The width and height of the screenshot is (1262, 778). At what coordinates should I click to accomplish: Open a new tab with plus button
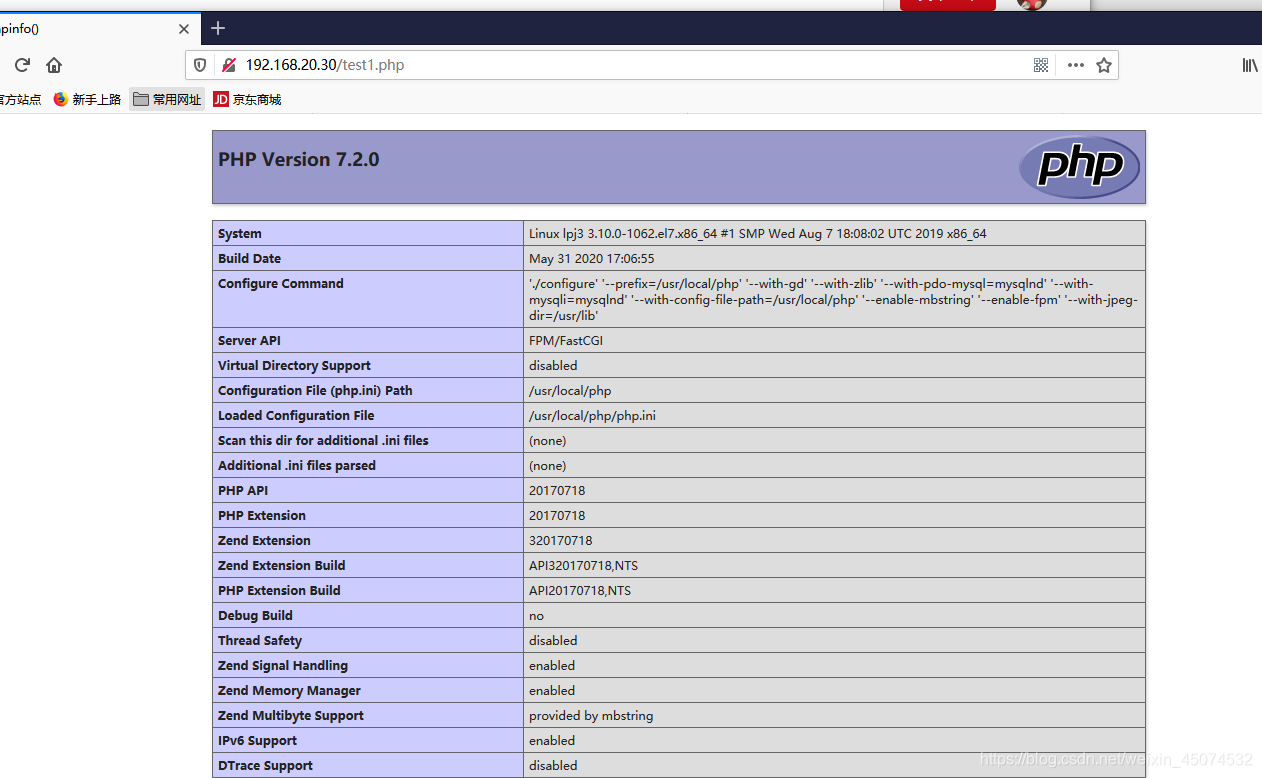pyautogui.click(x=218, y=28)
